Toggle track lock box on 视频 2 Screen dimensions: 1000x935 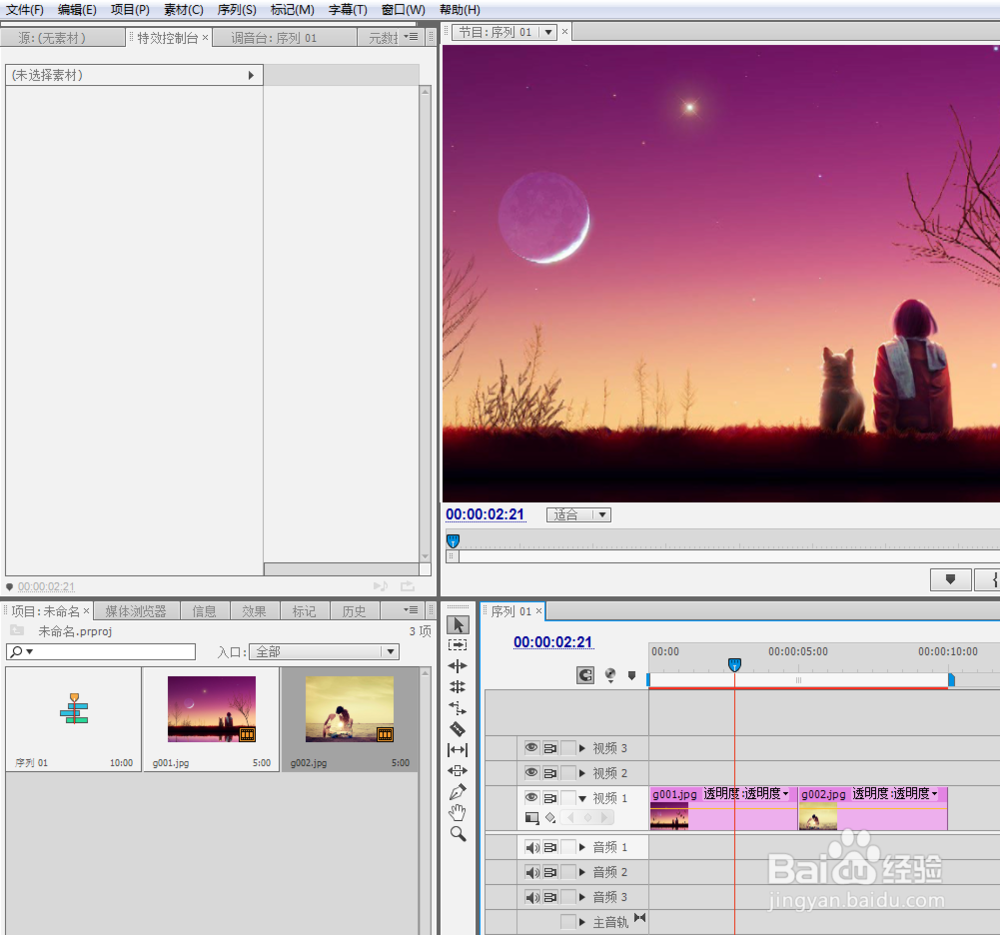pyautogui.click(x=568, y=772)
